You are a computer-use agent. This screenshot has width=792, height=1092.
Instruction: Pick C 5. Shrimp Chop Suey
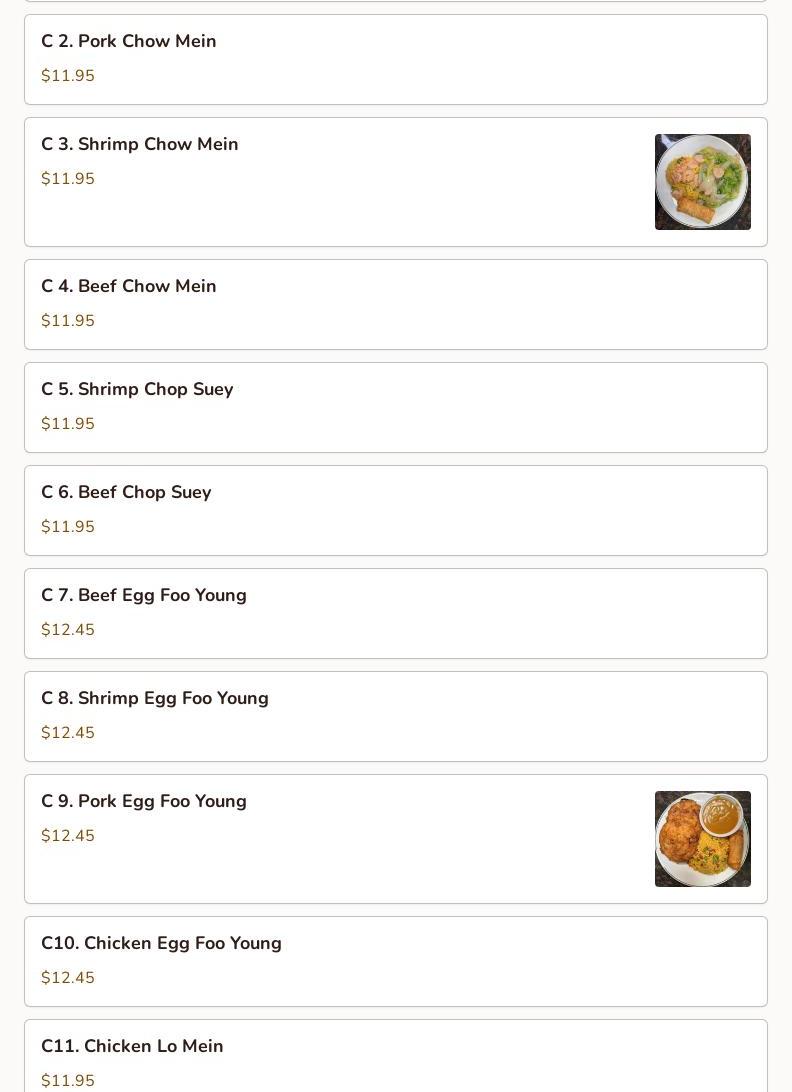[396, 407]
